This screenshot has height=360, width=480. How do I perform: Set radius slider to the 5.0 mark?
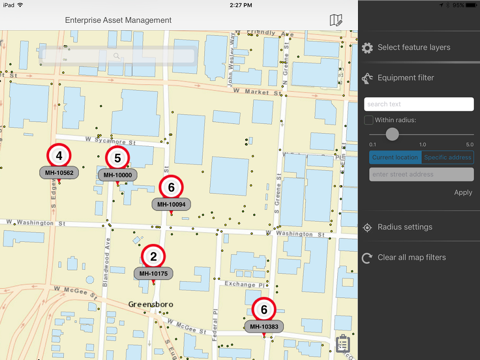[x=471, y=134]
